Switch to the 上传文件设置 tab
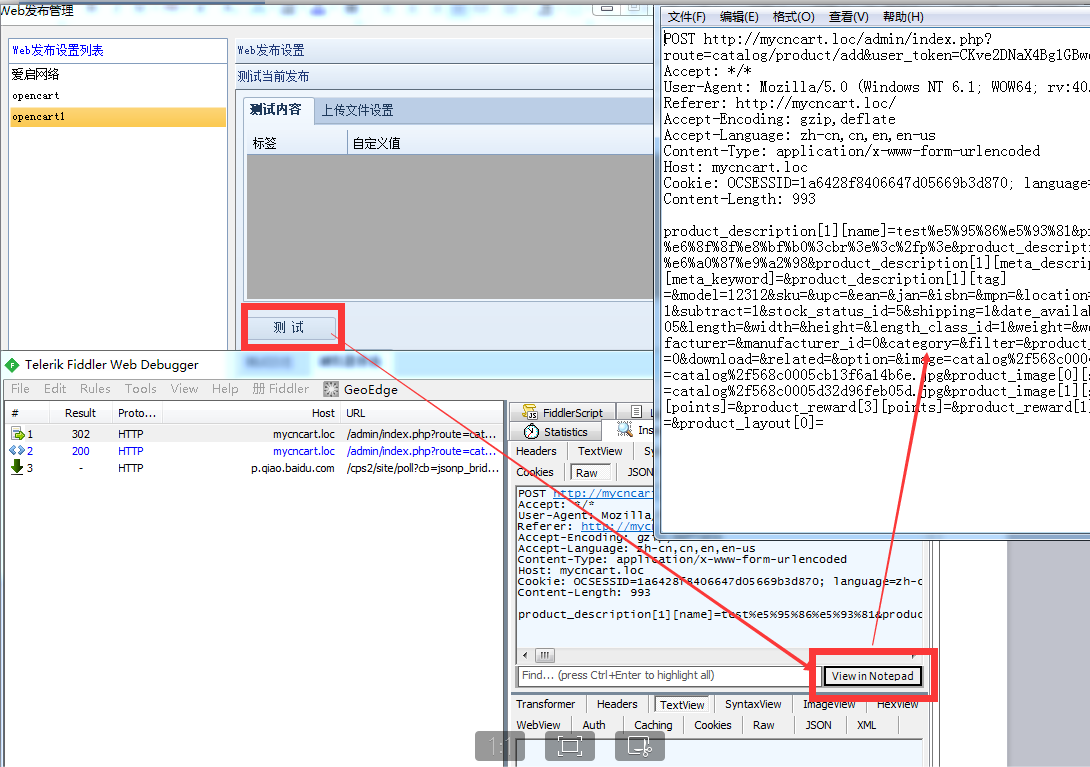Viewport: 1090px width, 767px height. [x=357, y=110]
